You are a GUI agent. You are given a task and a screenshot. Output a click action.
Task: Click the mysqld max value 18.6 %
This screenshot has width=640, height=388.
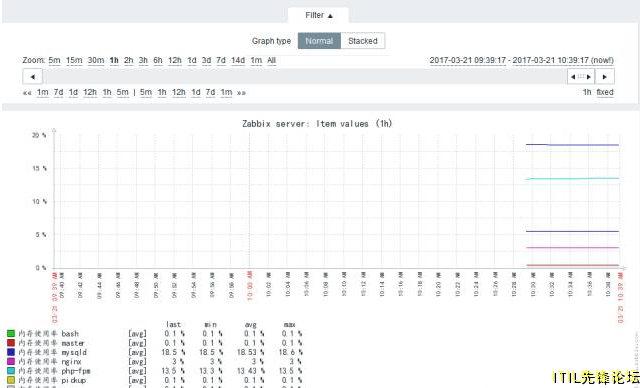pos(290,352)
